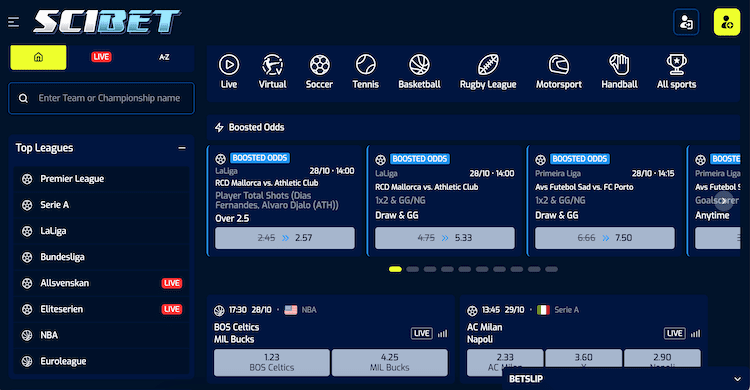This screenshot has height=390, width=750.
Task: Click Serie A label on AC Milan card
Action: (566, 310)
